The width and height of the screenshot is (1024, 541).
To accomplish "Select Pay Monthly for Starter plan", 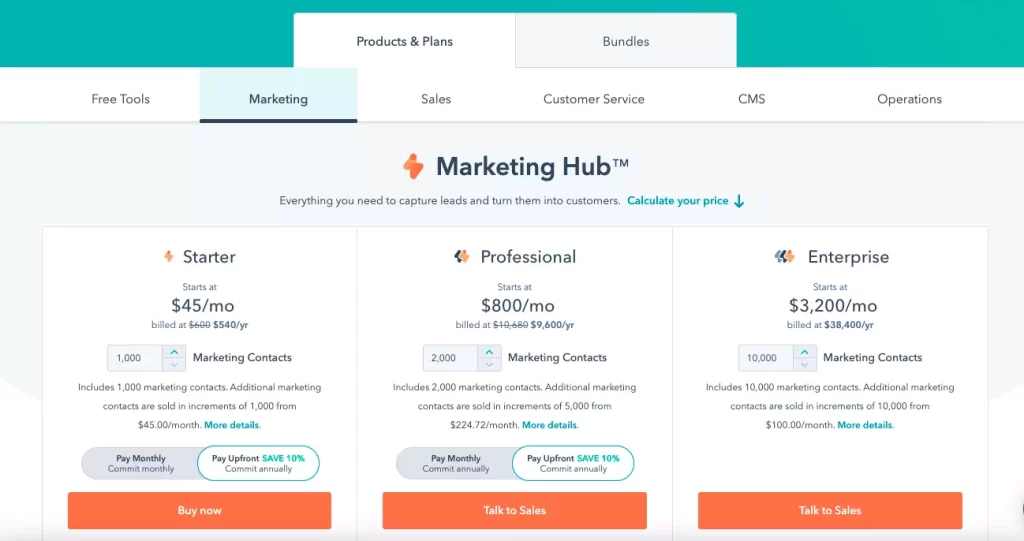I will click(x=141, y=463).
